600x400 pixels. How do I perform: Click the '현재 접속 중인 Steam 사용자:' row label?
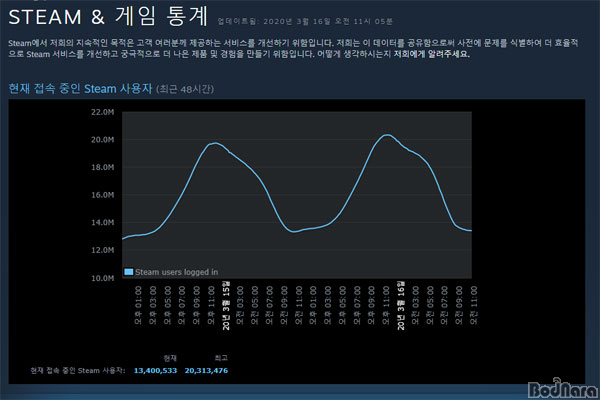pyautogui.click(x=78, y=371)
